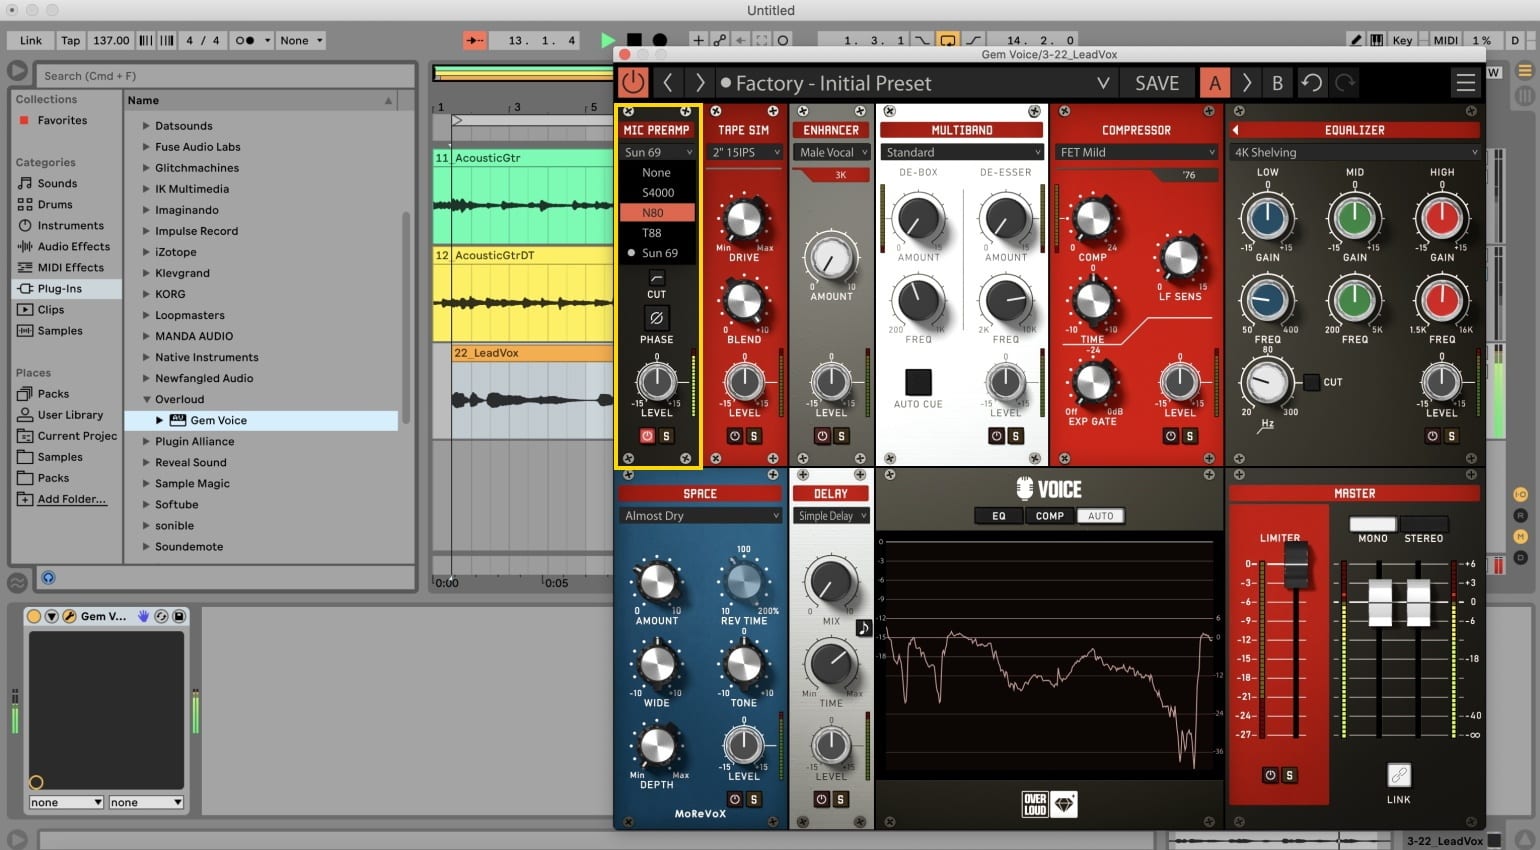Open the Equalizer 4K Shelving dropdown

tap(1355, 152)
